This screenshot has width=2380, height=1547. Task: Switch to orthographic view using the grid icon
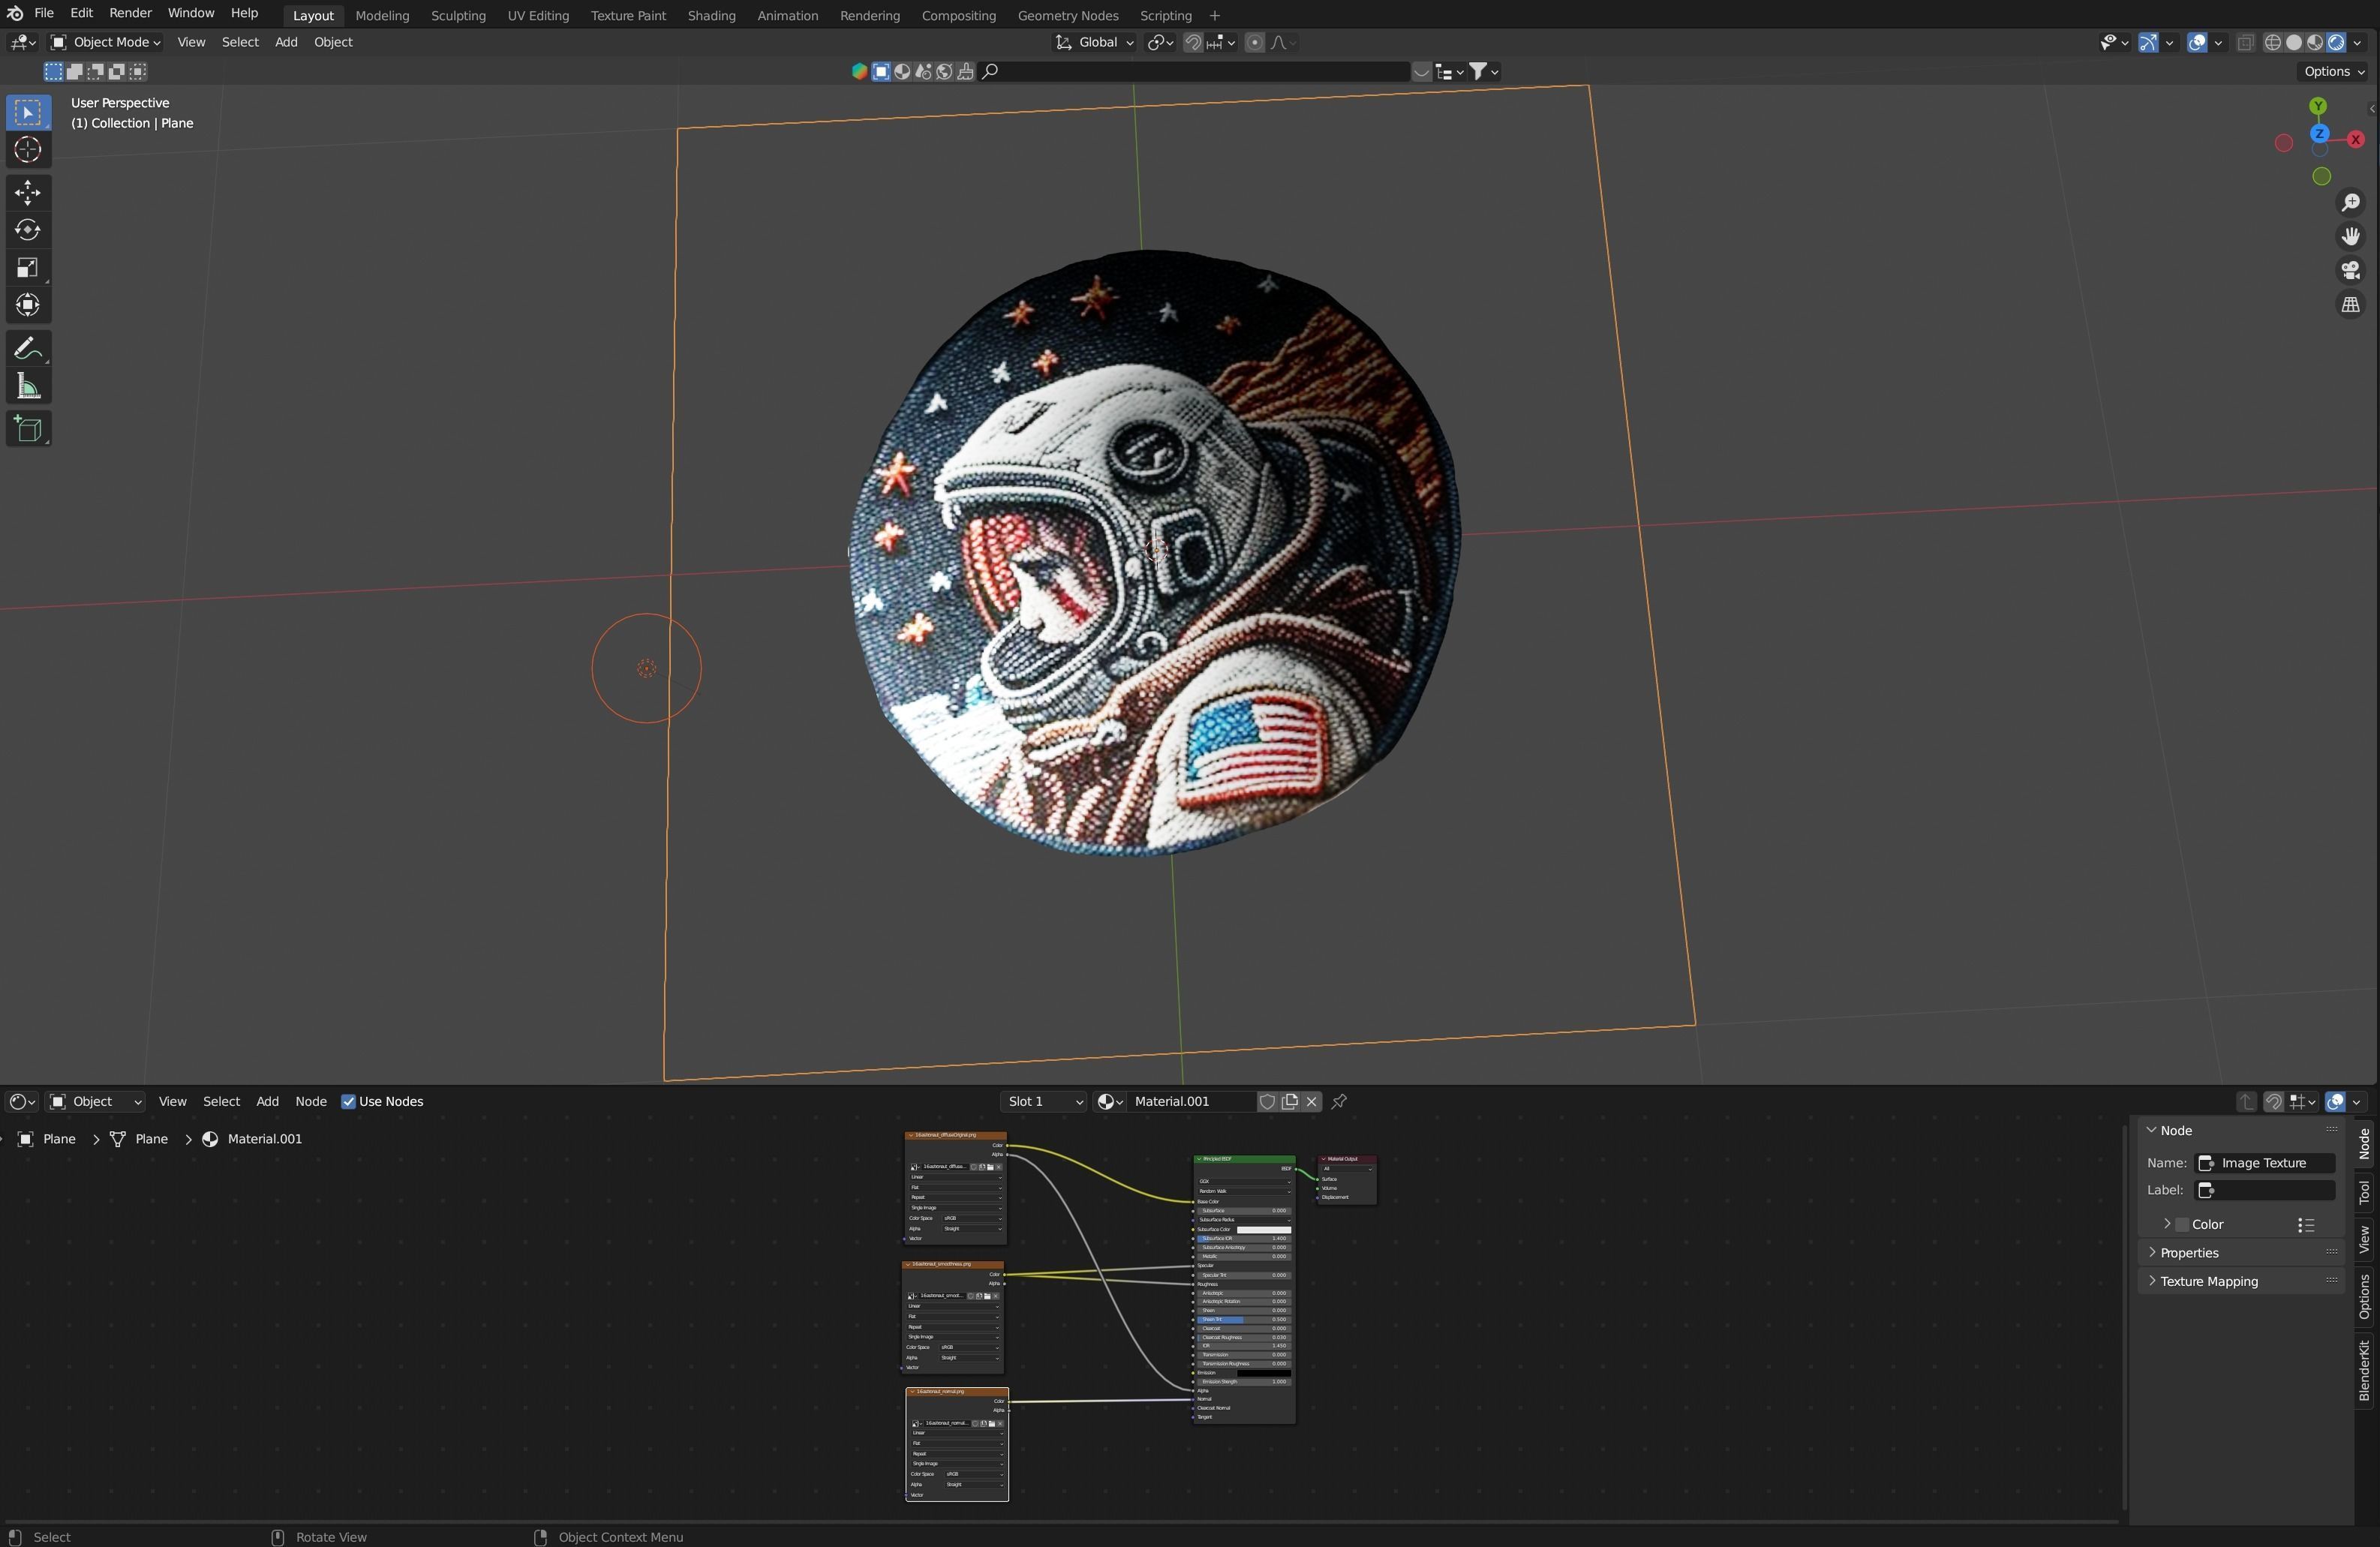tap(2350, 305)
